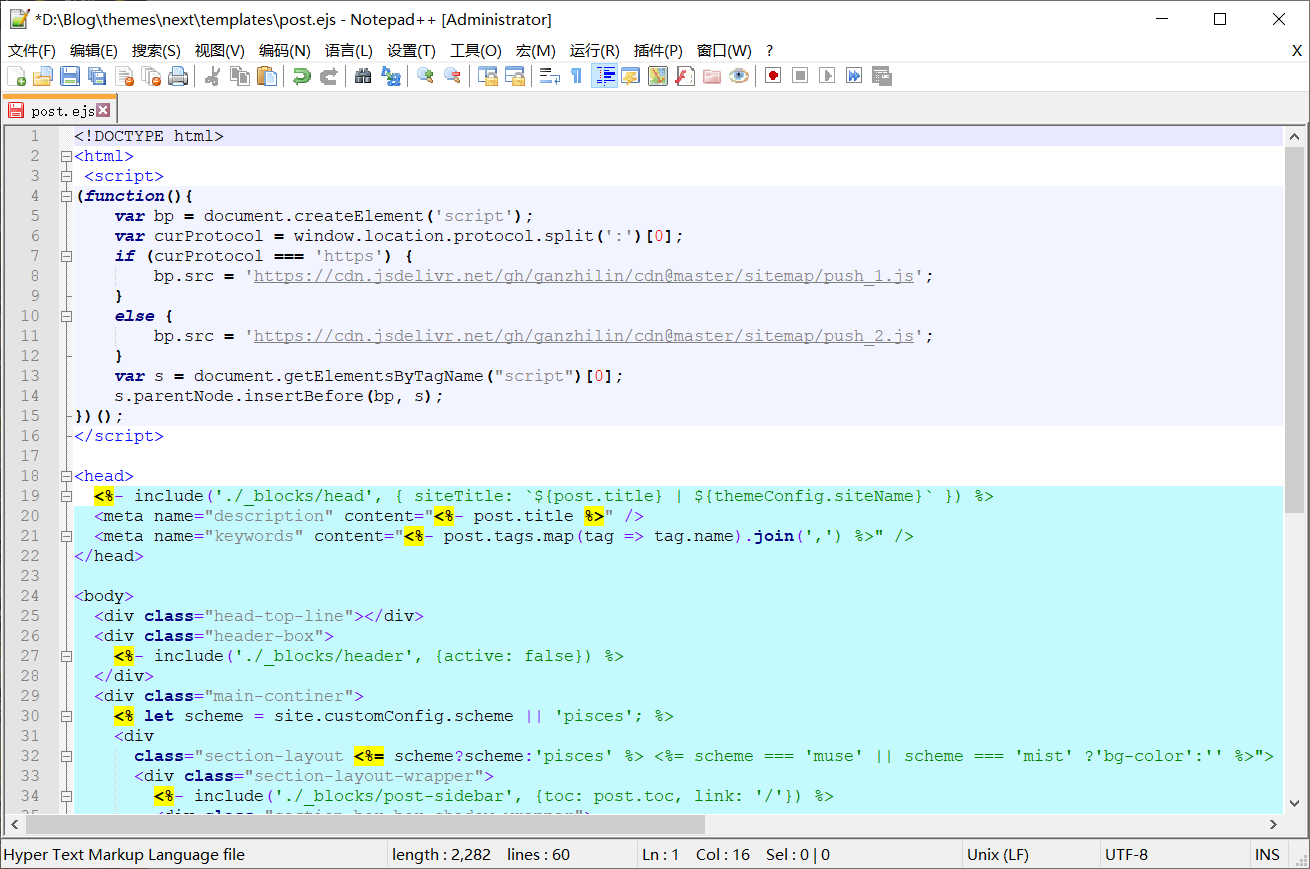Click the Zoom In magnifier icon
The height and width of the screenshot is (869, 1310).
click(x=425, y=76)
